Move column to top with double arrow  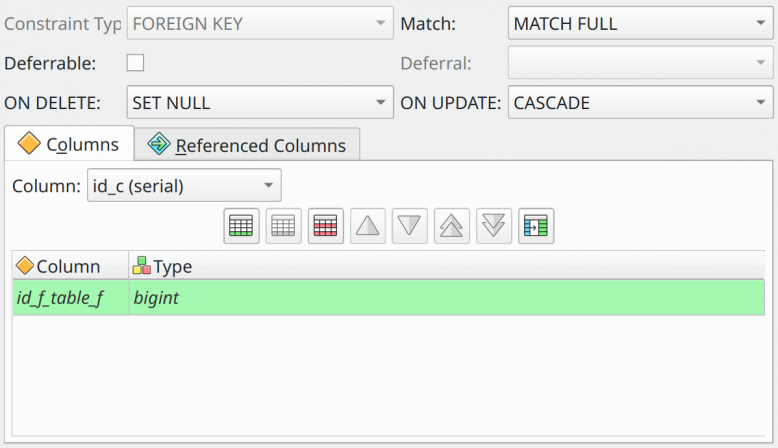pos(452,226)
